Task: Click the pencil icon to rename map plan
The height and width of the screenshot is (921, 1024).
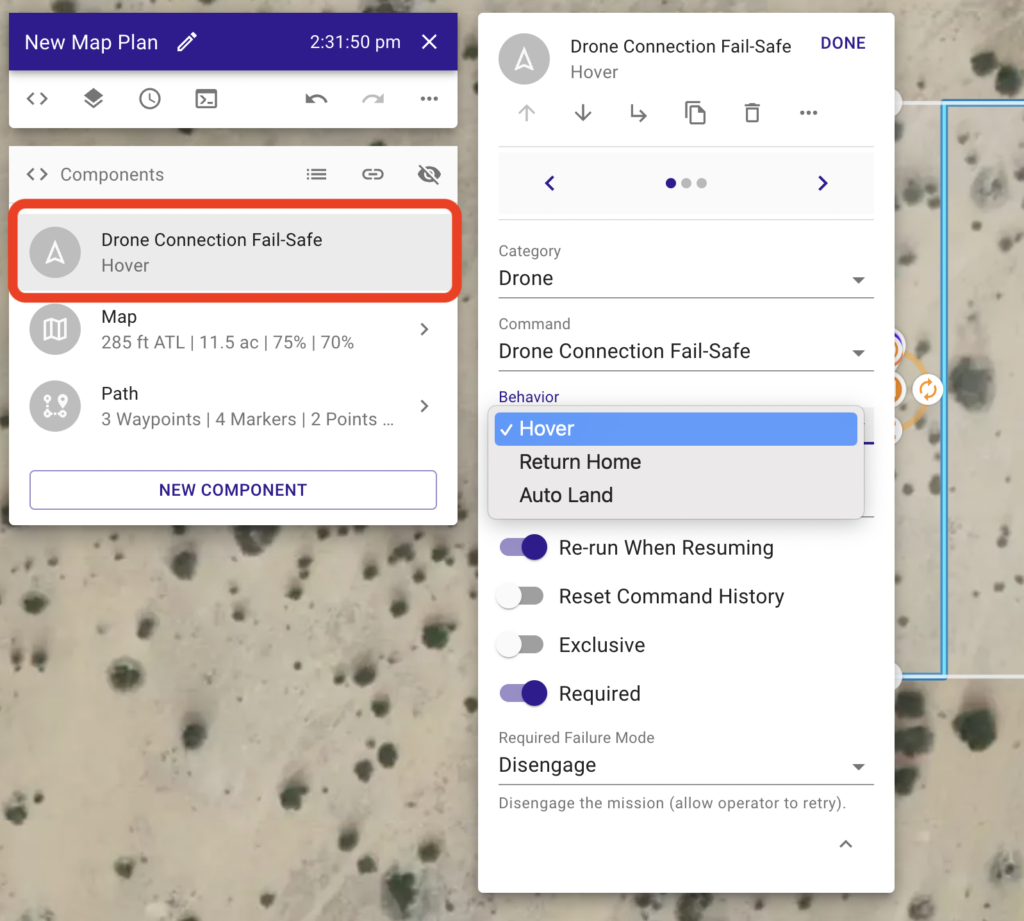Action: pyautogui.click(x=186, y=42)
